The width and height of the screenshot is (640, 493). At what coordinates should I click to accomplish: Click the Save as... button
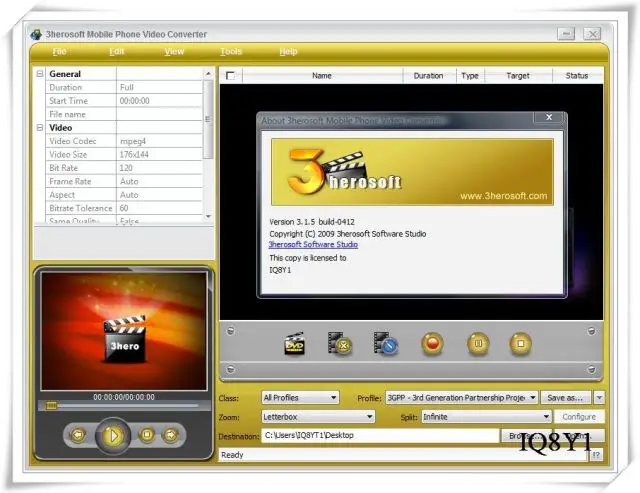pos(567,398)
